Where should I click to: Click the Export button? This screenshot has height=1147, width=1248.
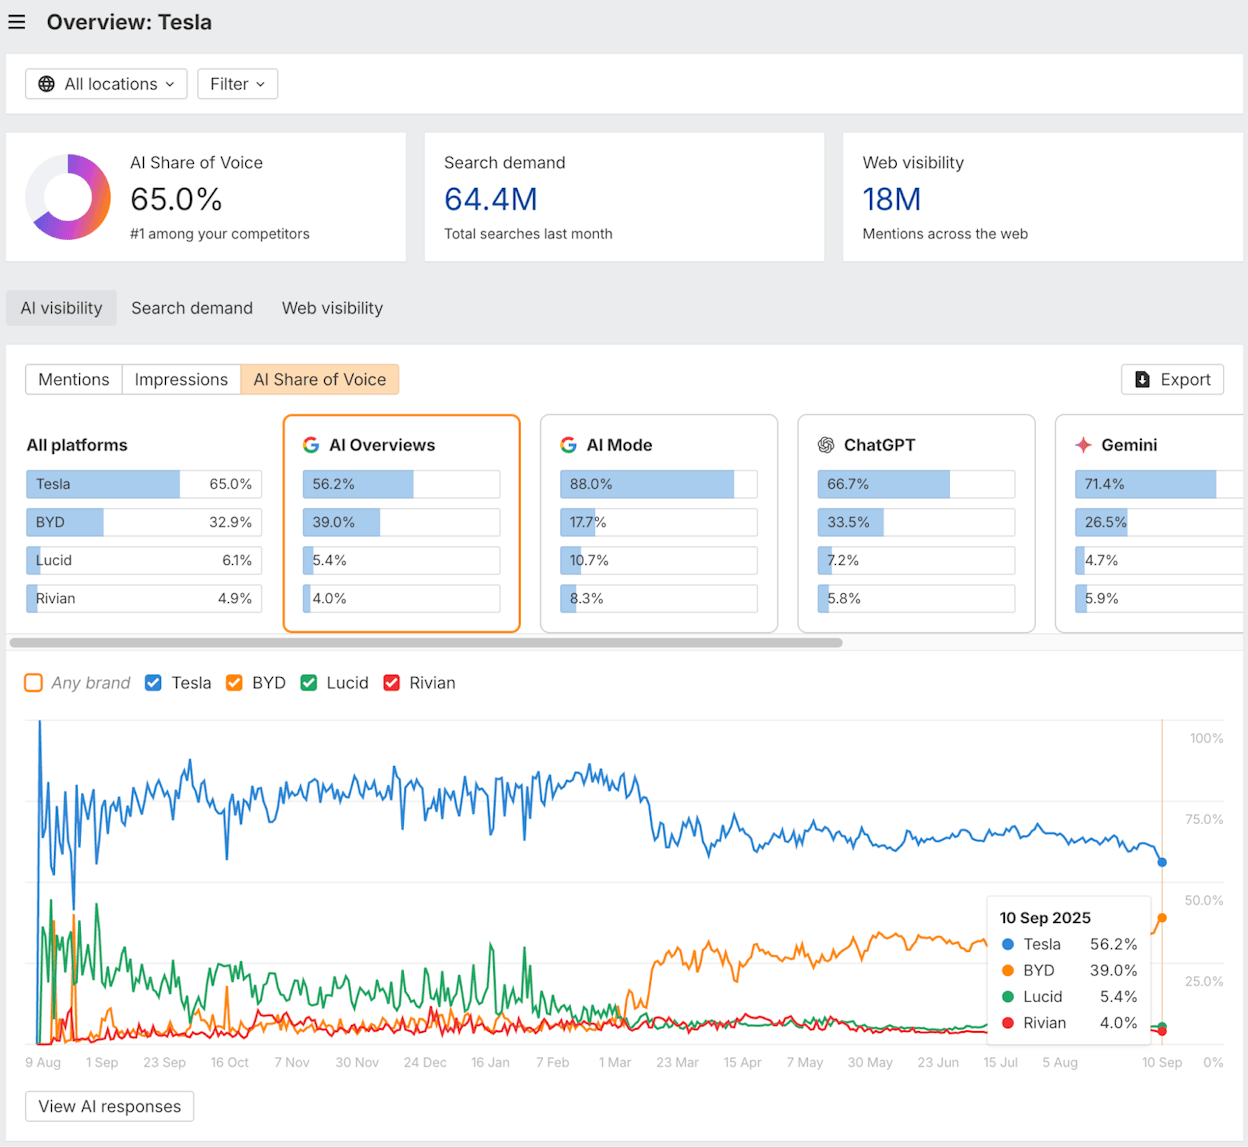(1172, 380)
